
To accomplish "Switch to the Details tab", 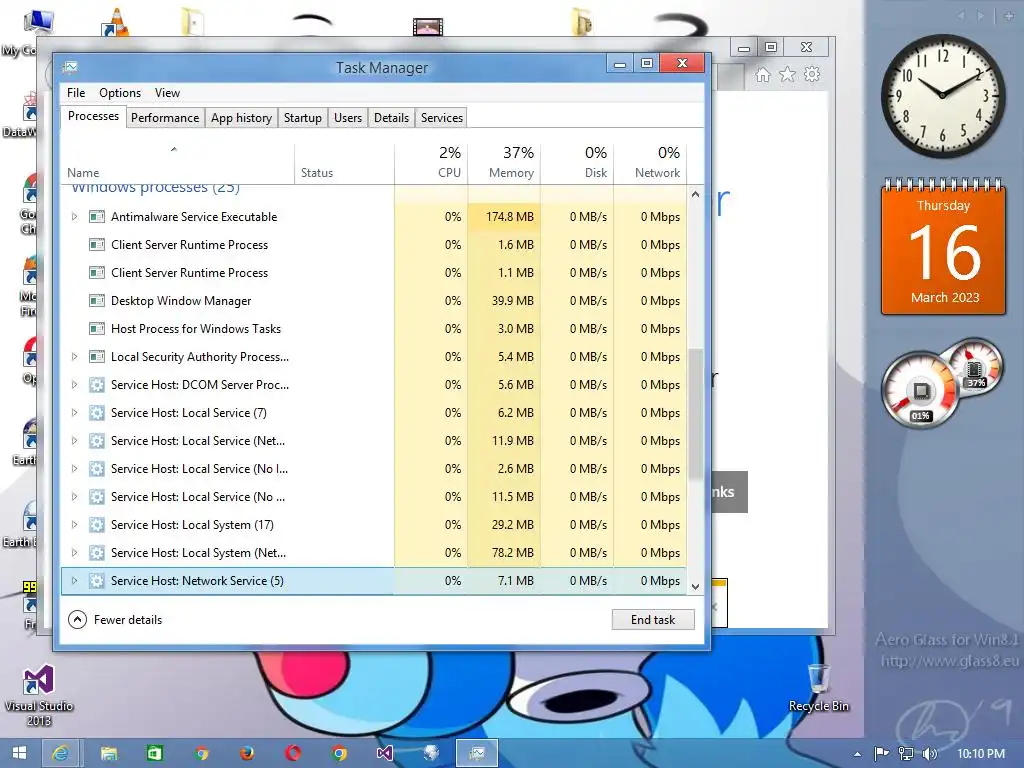I will (x=391, y=118).
